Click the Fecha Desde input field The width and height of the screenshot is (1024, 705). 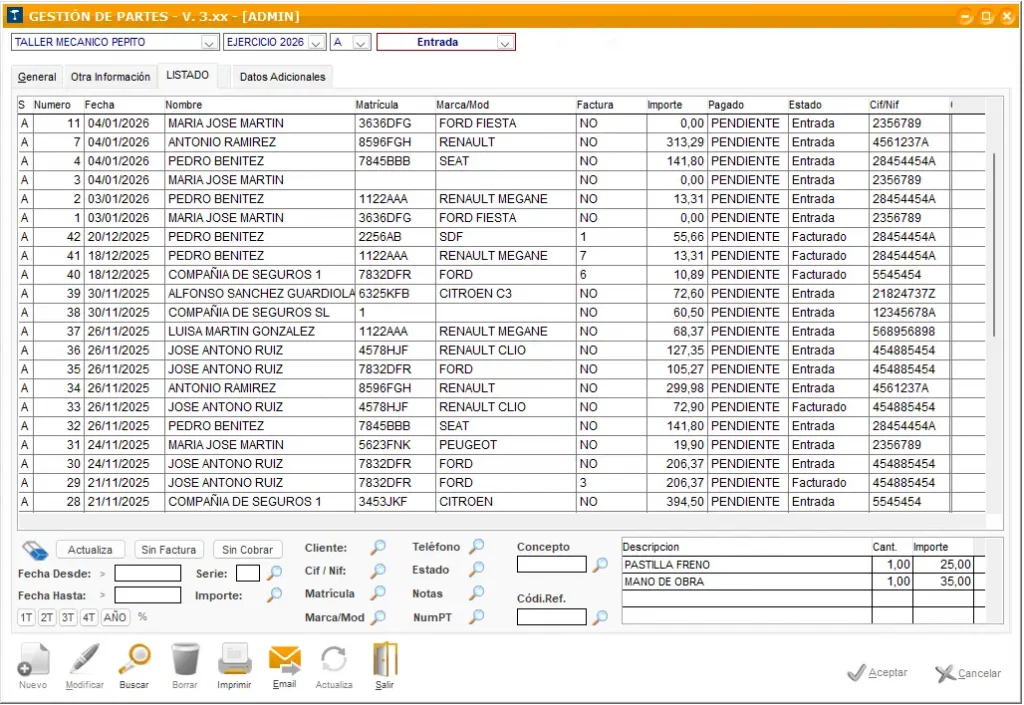(148, 573)
